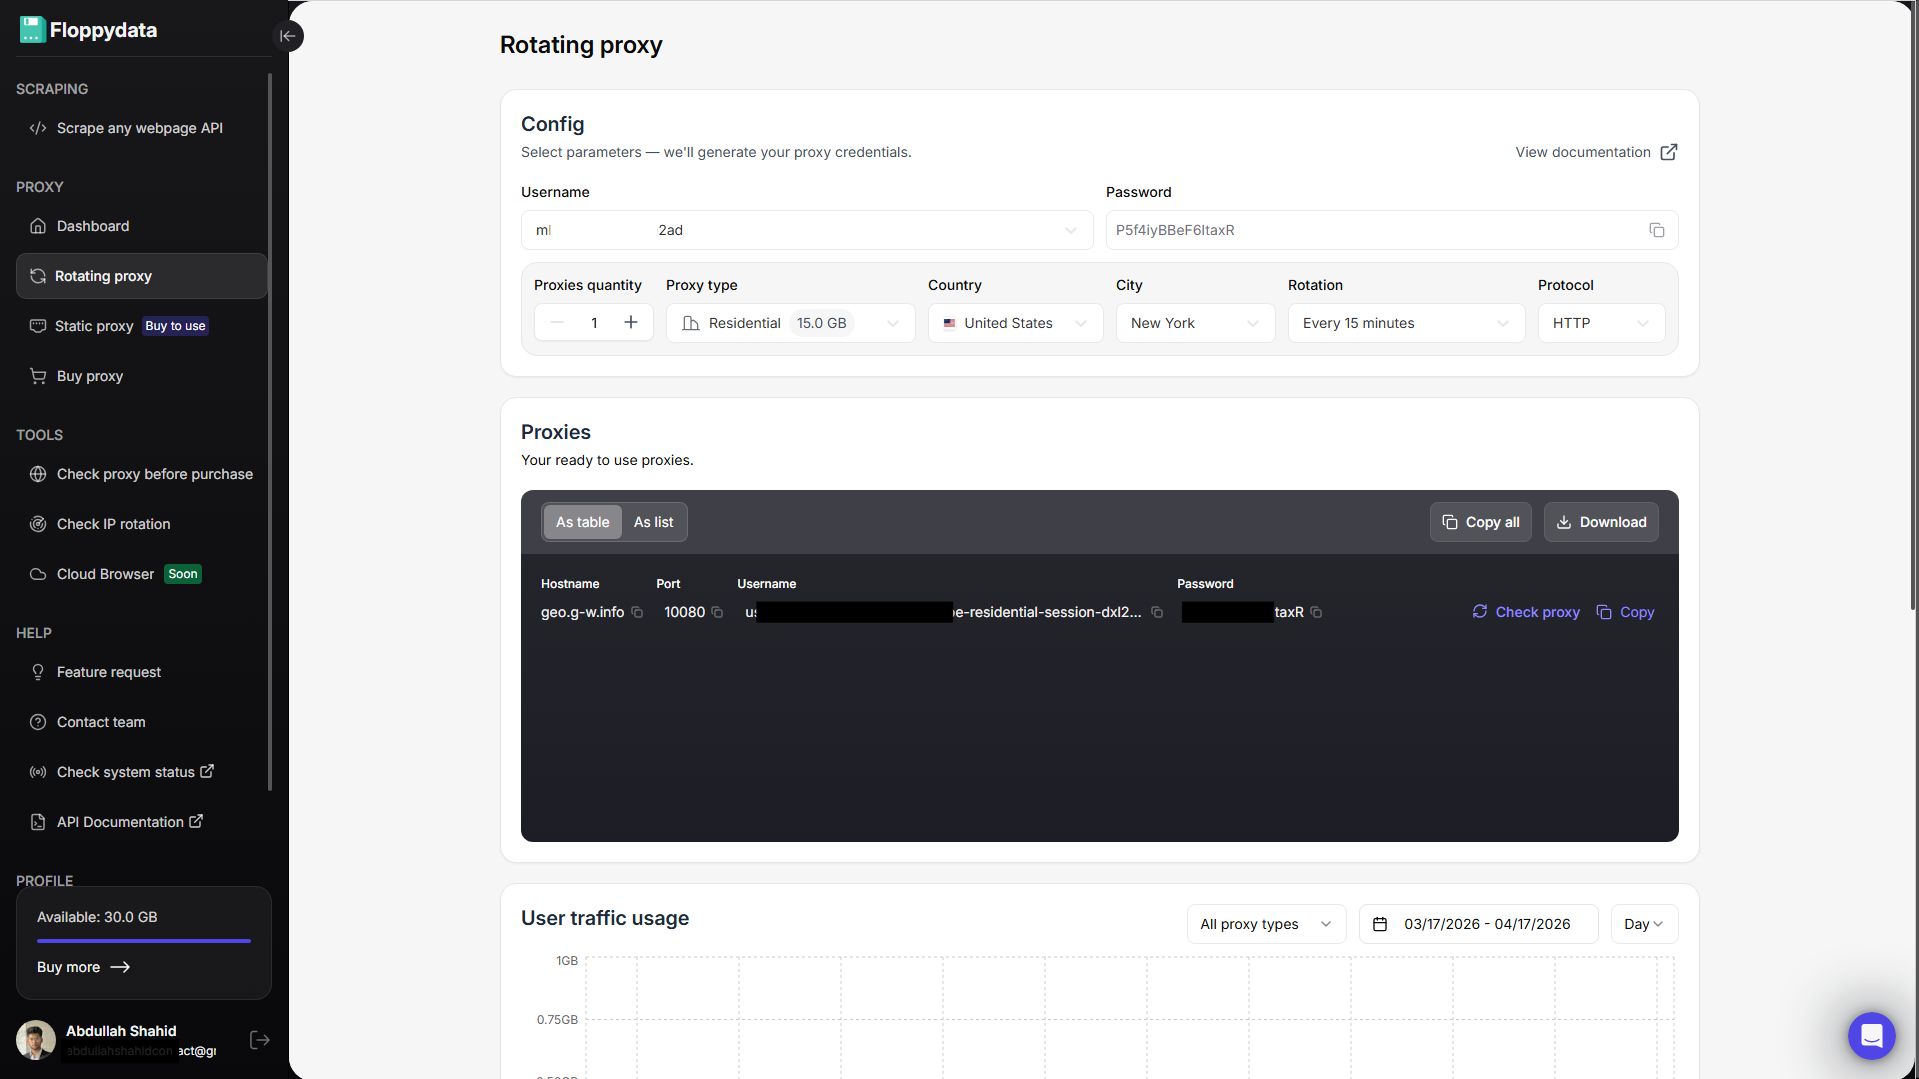This screenshot has height=1079, width=1919.
Task: Open View documentation link
Action: 1596,152
